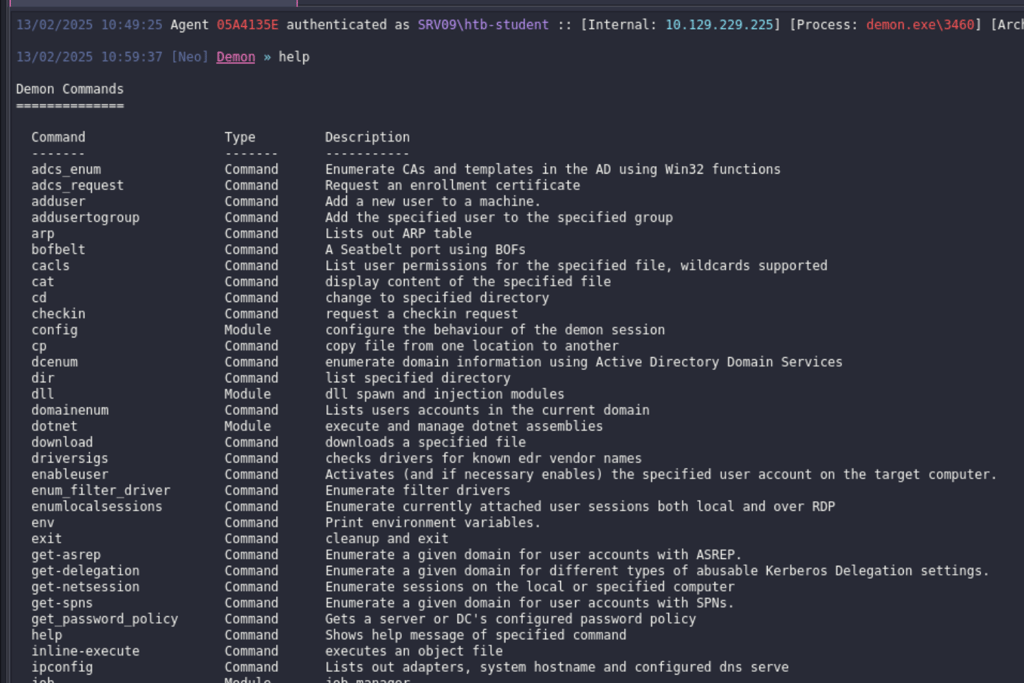Click the demon.exe\3460 process text
The image size is (1024, 683).
(920, 25)
